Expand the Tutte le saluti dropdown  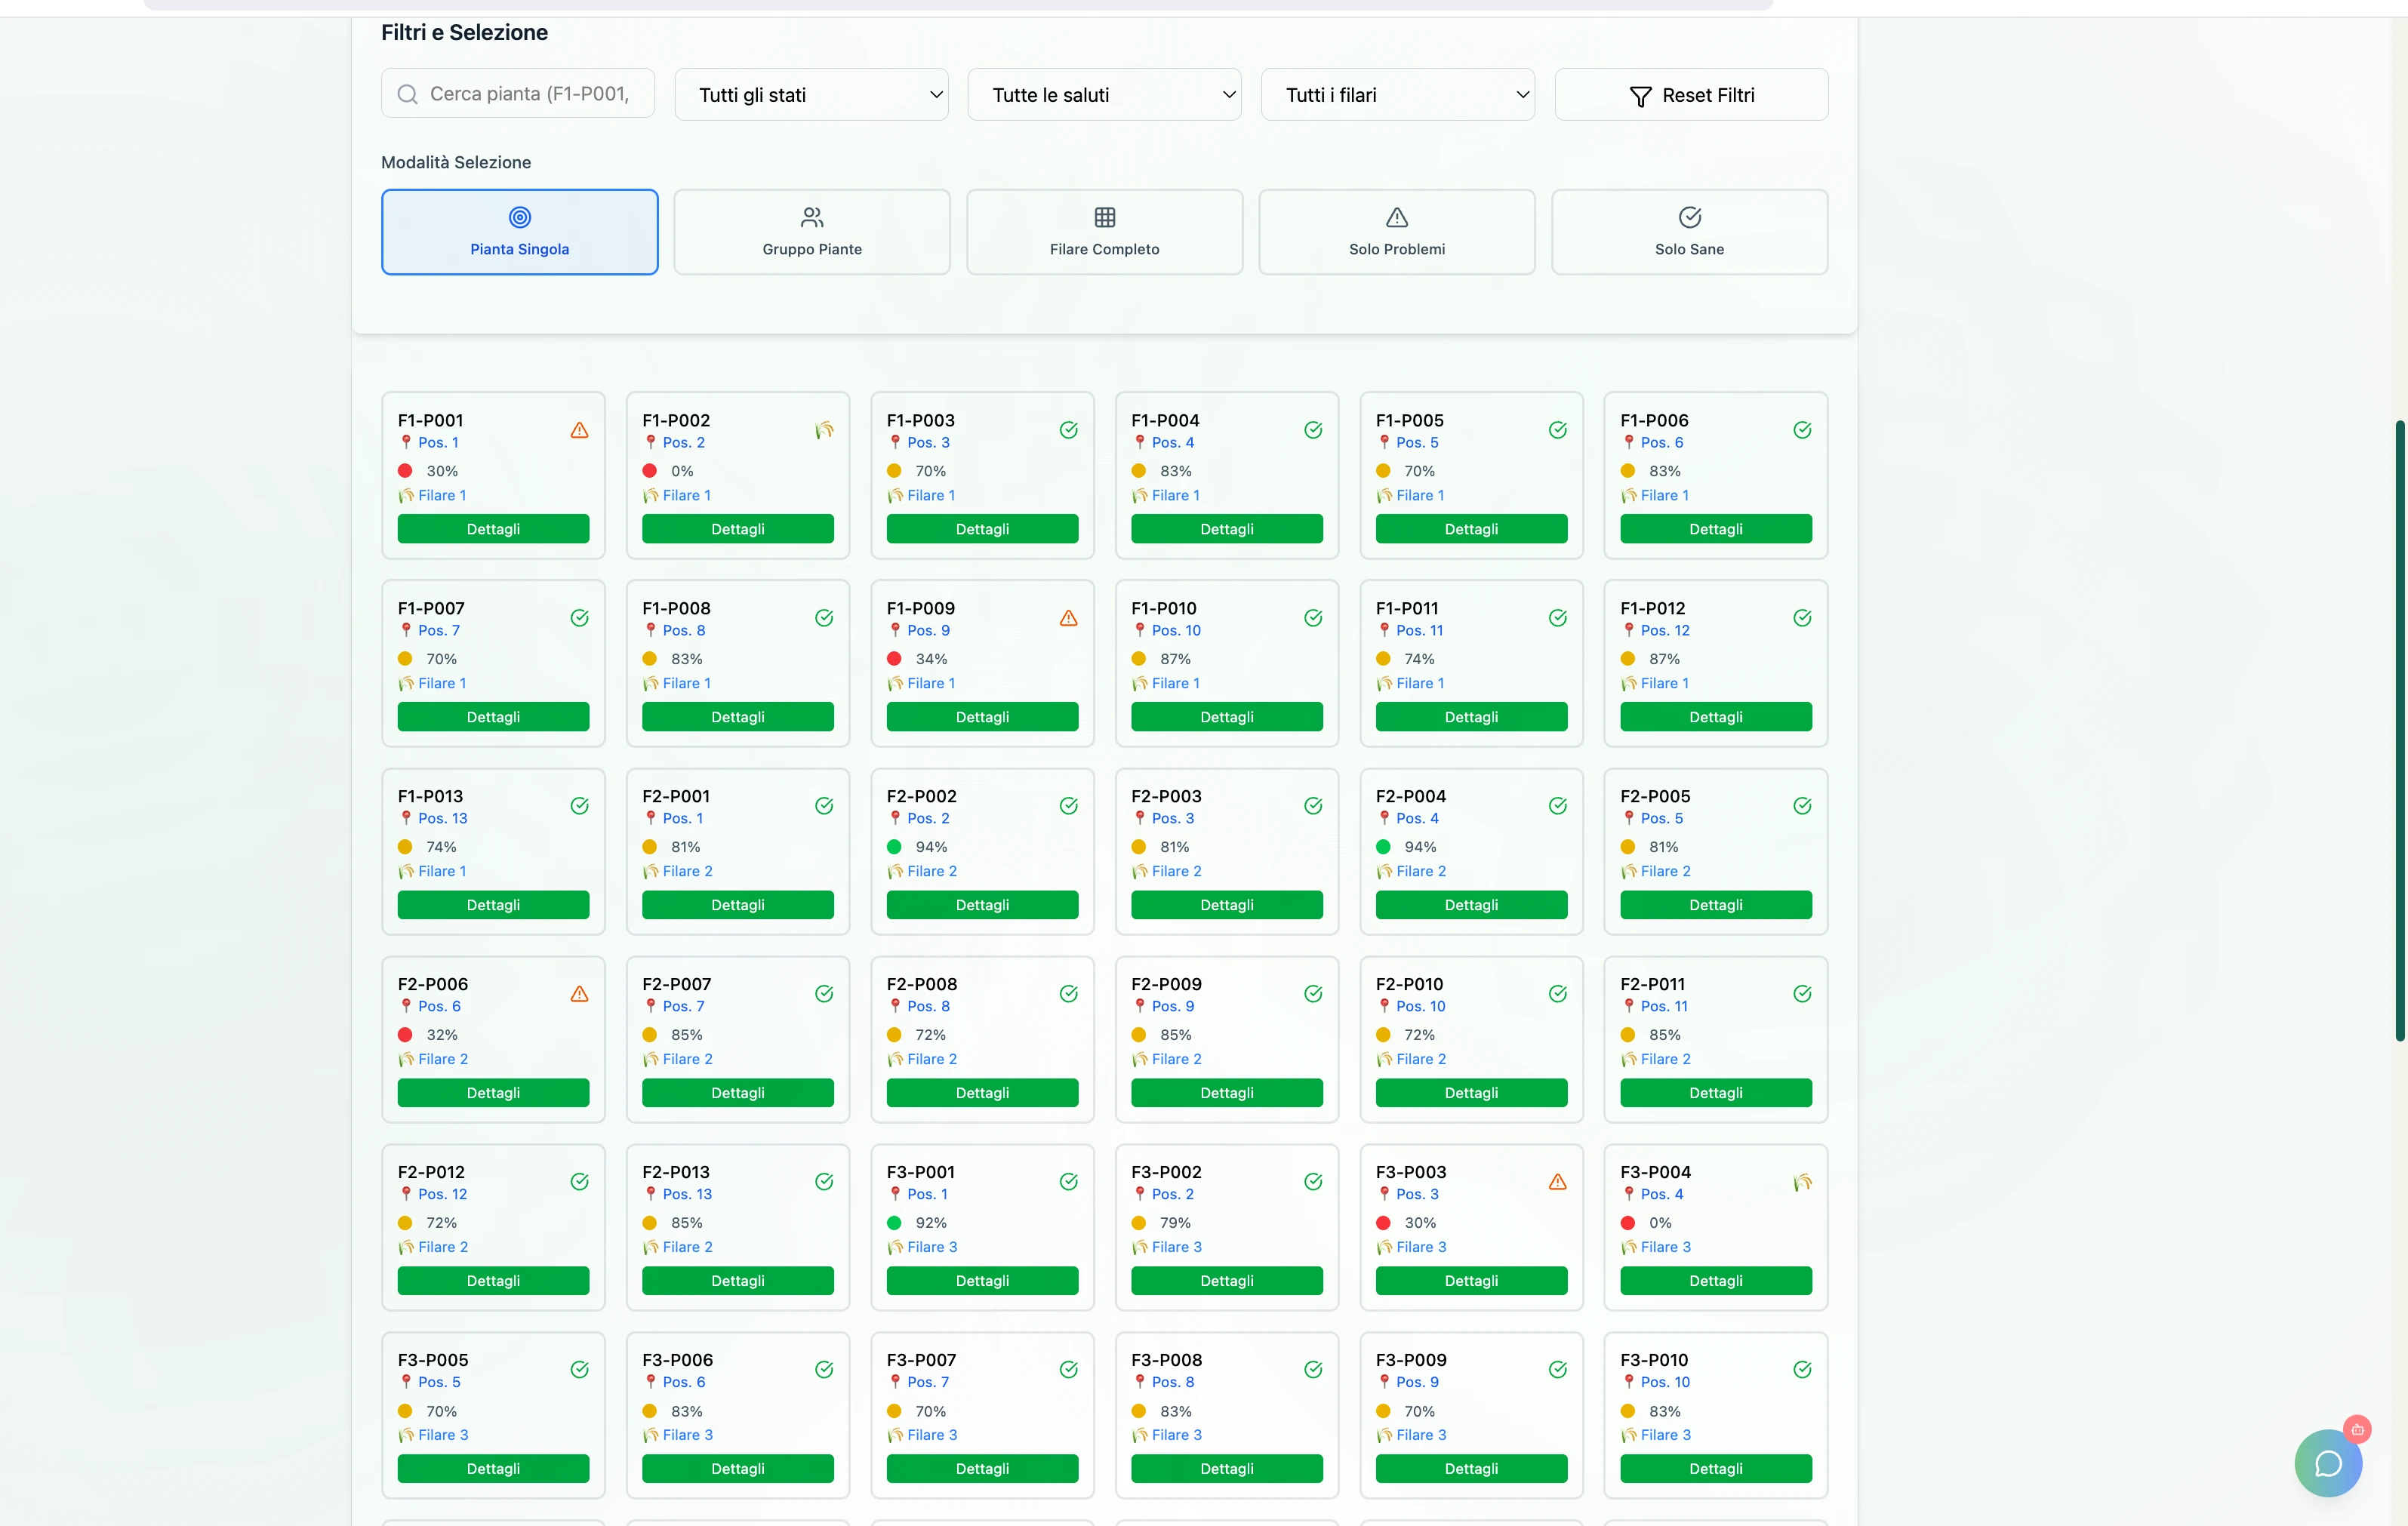[1104, 95]
